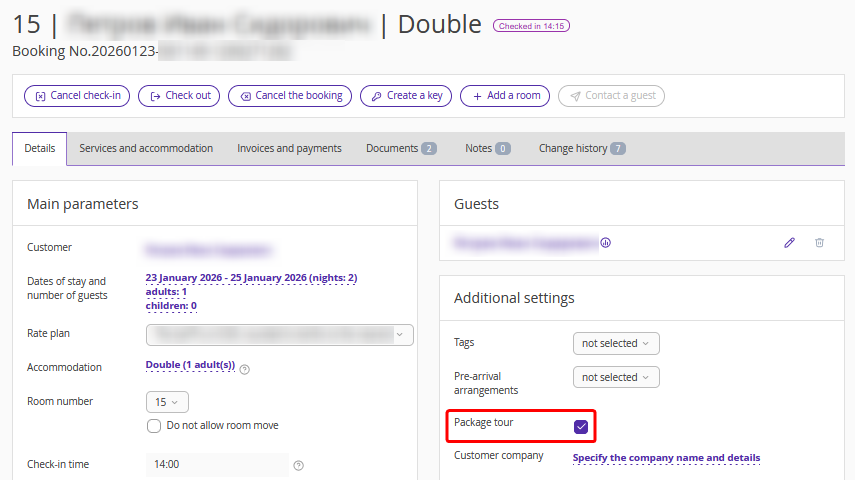This screenshot has width=855, height=480.
Task: Edit the guest with pencil icon
Action: (x=790, y=243)
